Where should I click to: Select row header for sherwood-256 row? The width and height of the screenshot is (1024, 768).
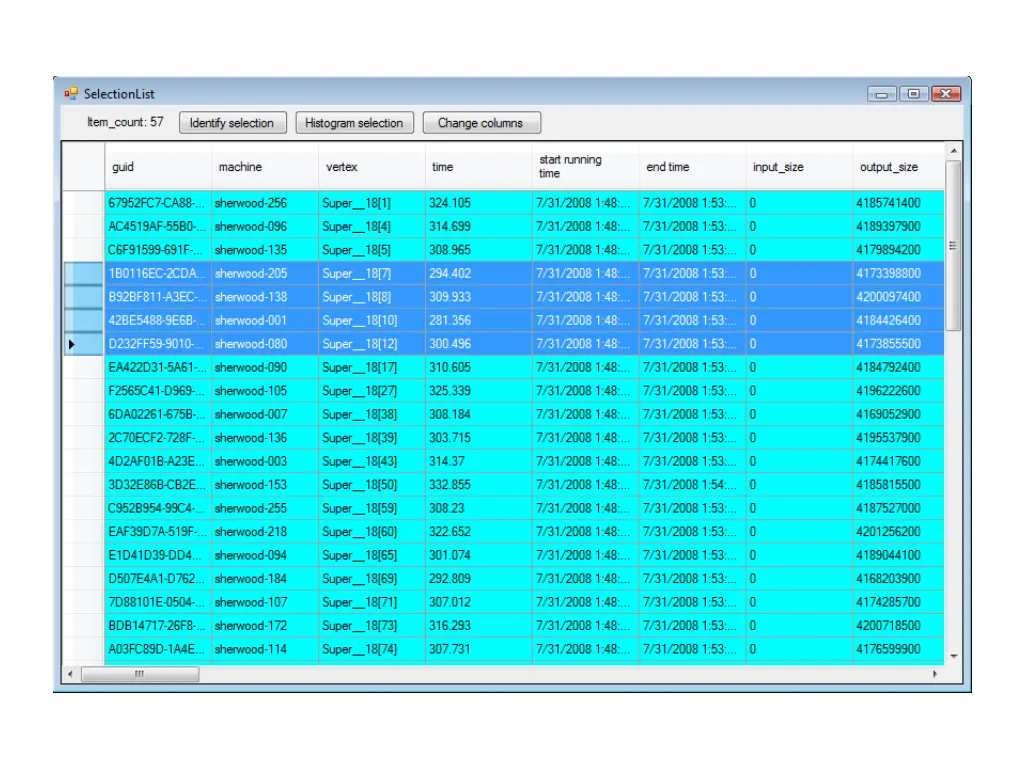[x=84, y=203]
